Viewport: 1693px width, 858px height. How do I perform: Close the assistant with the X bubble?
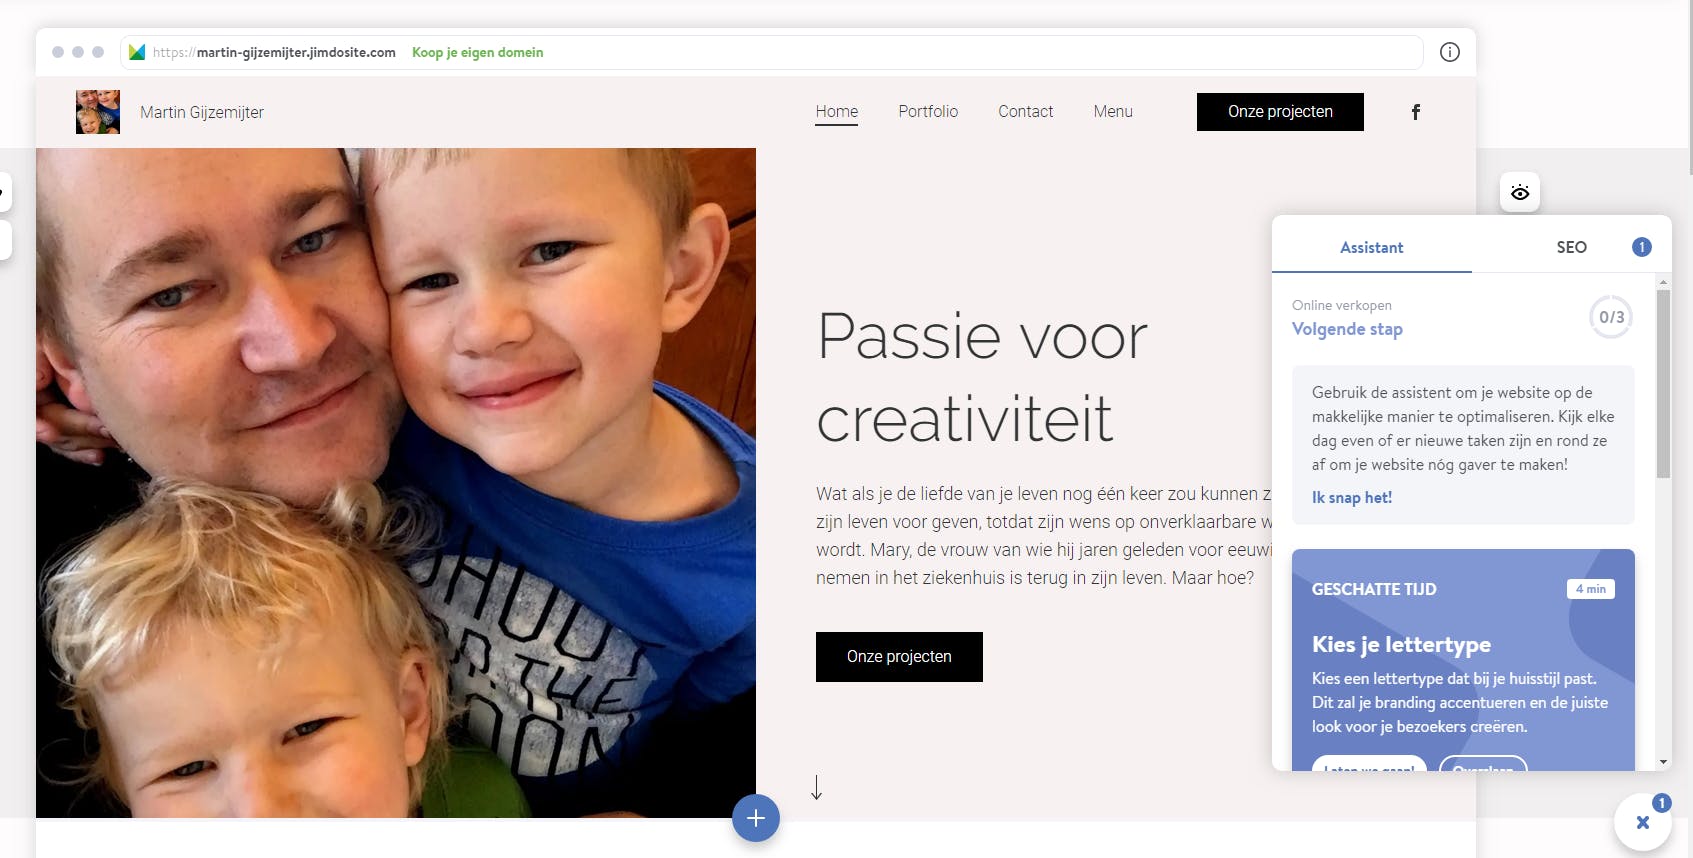1642,822
